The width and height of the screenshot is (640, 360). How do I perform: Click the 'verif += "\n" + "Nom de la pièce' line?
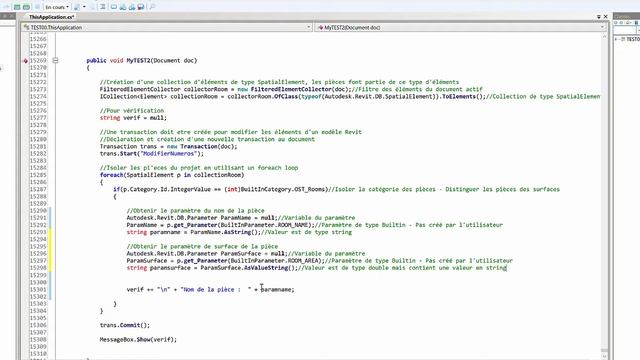pos(210,289)
